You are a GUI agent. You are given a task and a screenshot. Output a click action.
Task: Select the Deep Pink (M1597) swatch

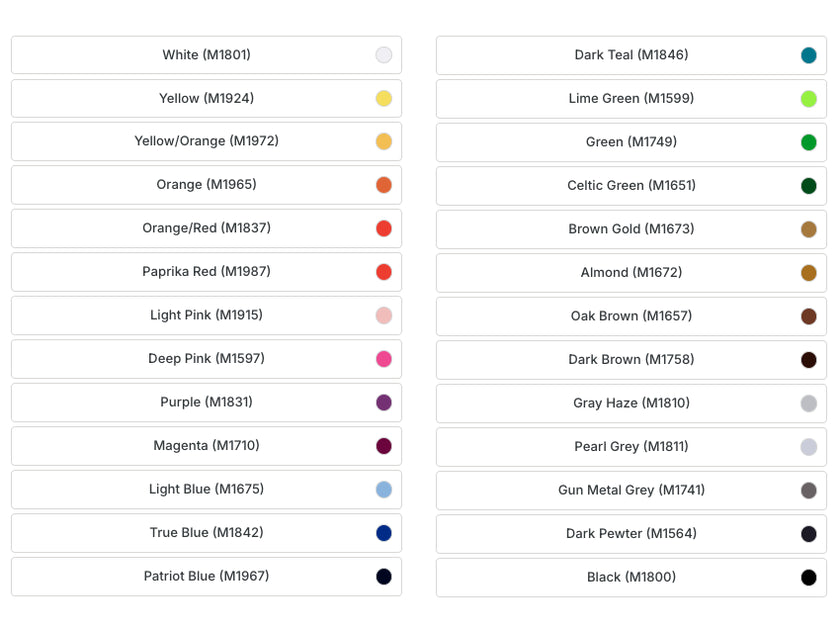point(383,359)
